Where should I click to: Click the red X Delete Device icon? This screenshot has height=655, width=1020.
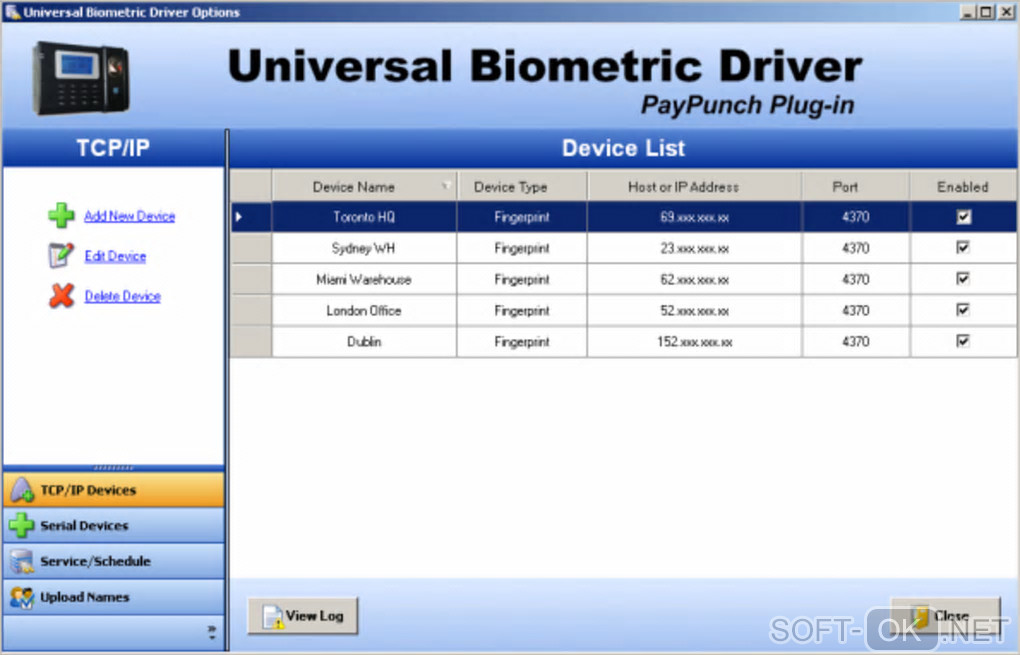61,295
